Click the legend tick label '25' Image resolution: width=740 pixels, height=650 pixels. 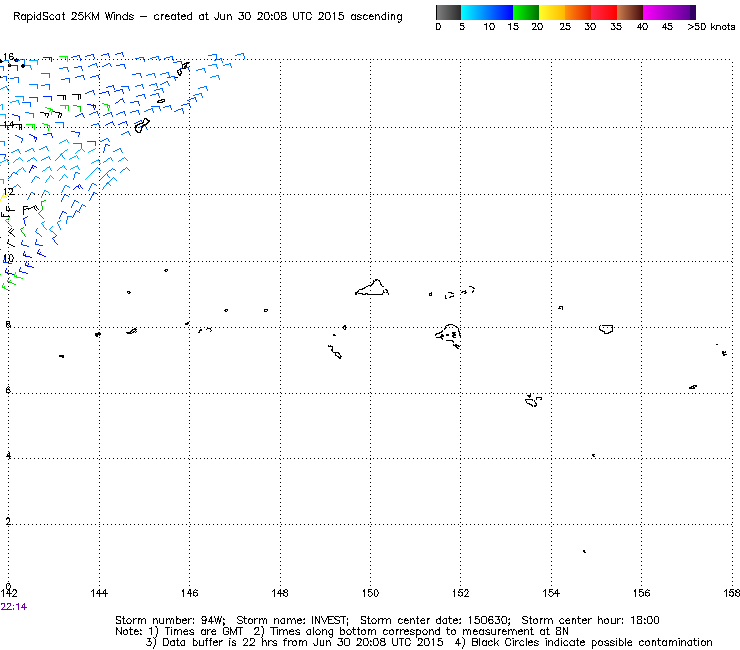pos(565,27)
